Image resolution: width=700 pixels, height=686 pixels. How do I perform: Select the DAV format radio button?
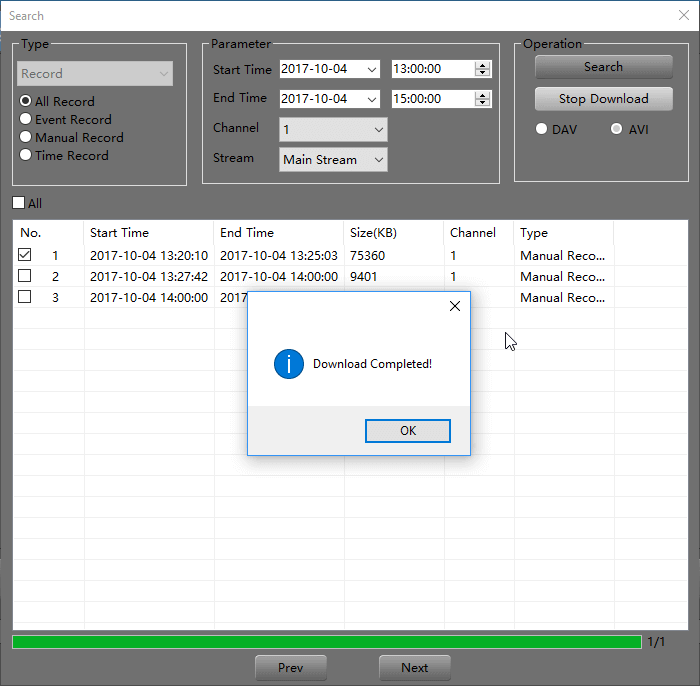542,129
